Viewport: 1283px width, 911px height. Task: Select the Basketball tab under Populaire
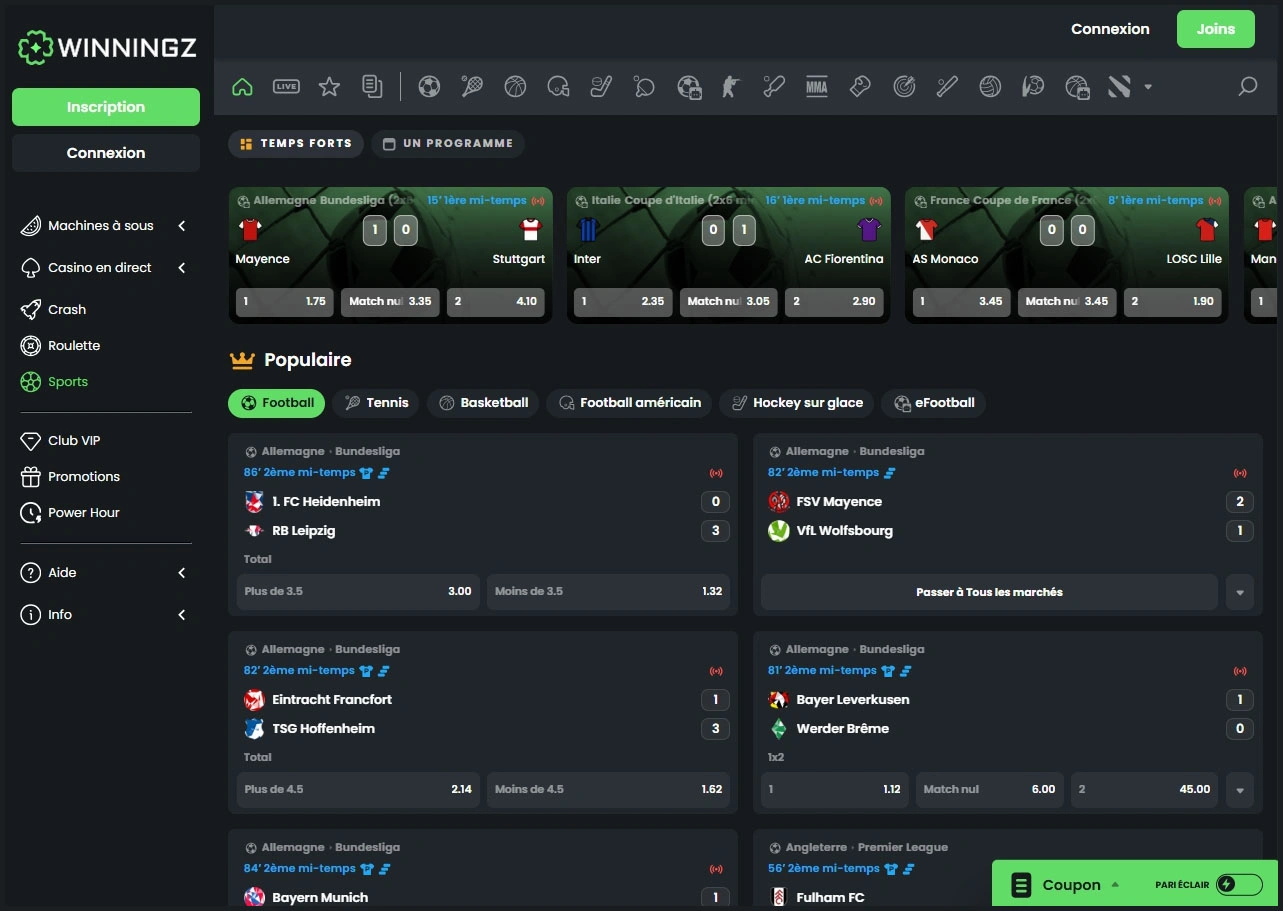pyautogui.click(x=484, y=403)
